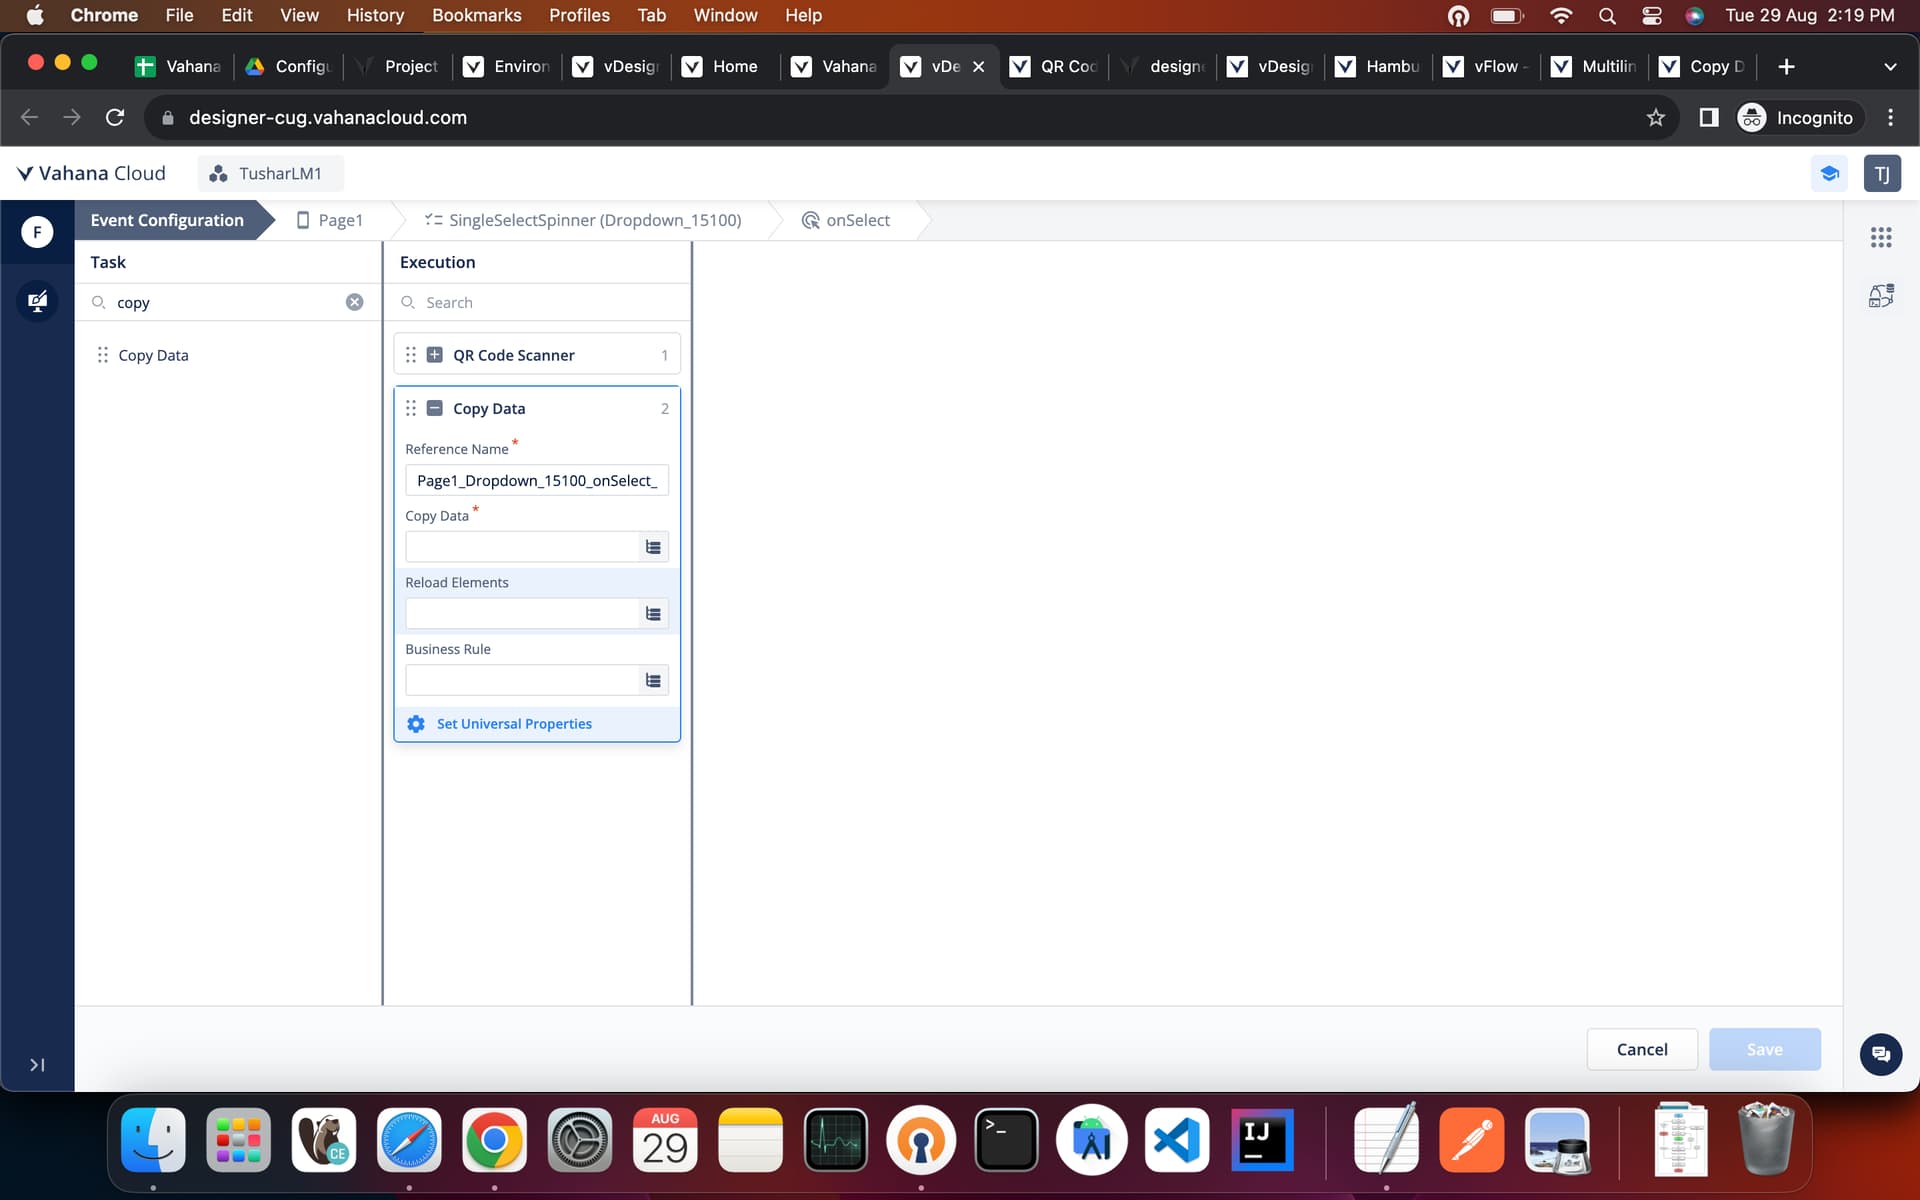The image size is (1920, 1200).
Task: Select the event screen icon in left sidebar
Action: point(37,301)
